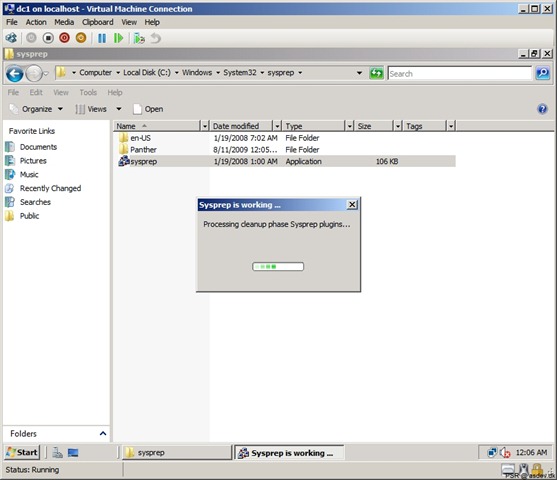The image size is (557, 480).
Task: Expand the Tags column dropdown
Action: pos(451,126)
